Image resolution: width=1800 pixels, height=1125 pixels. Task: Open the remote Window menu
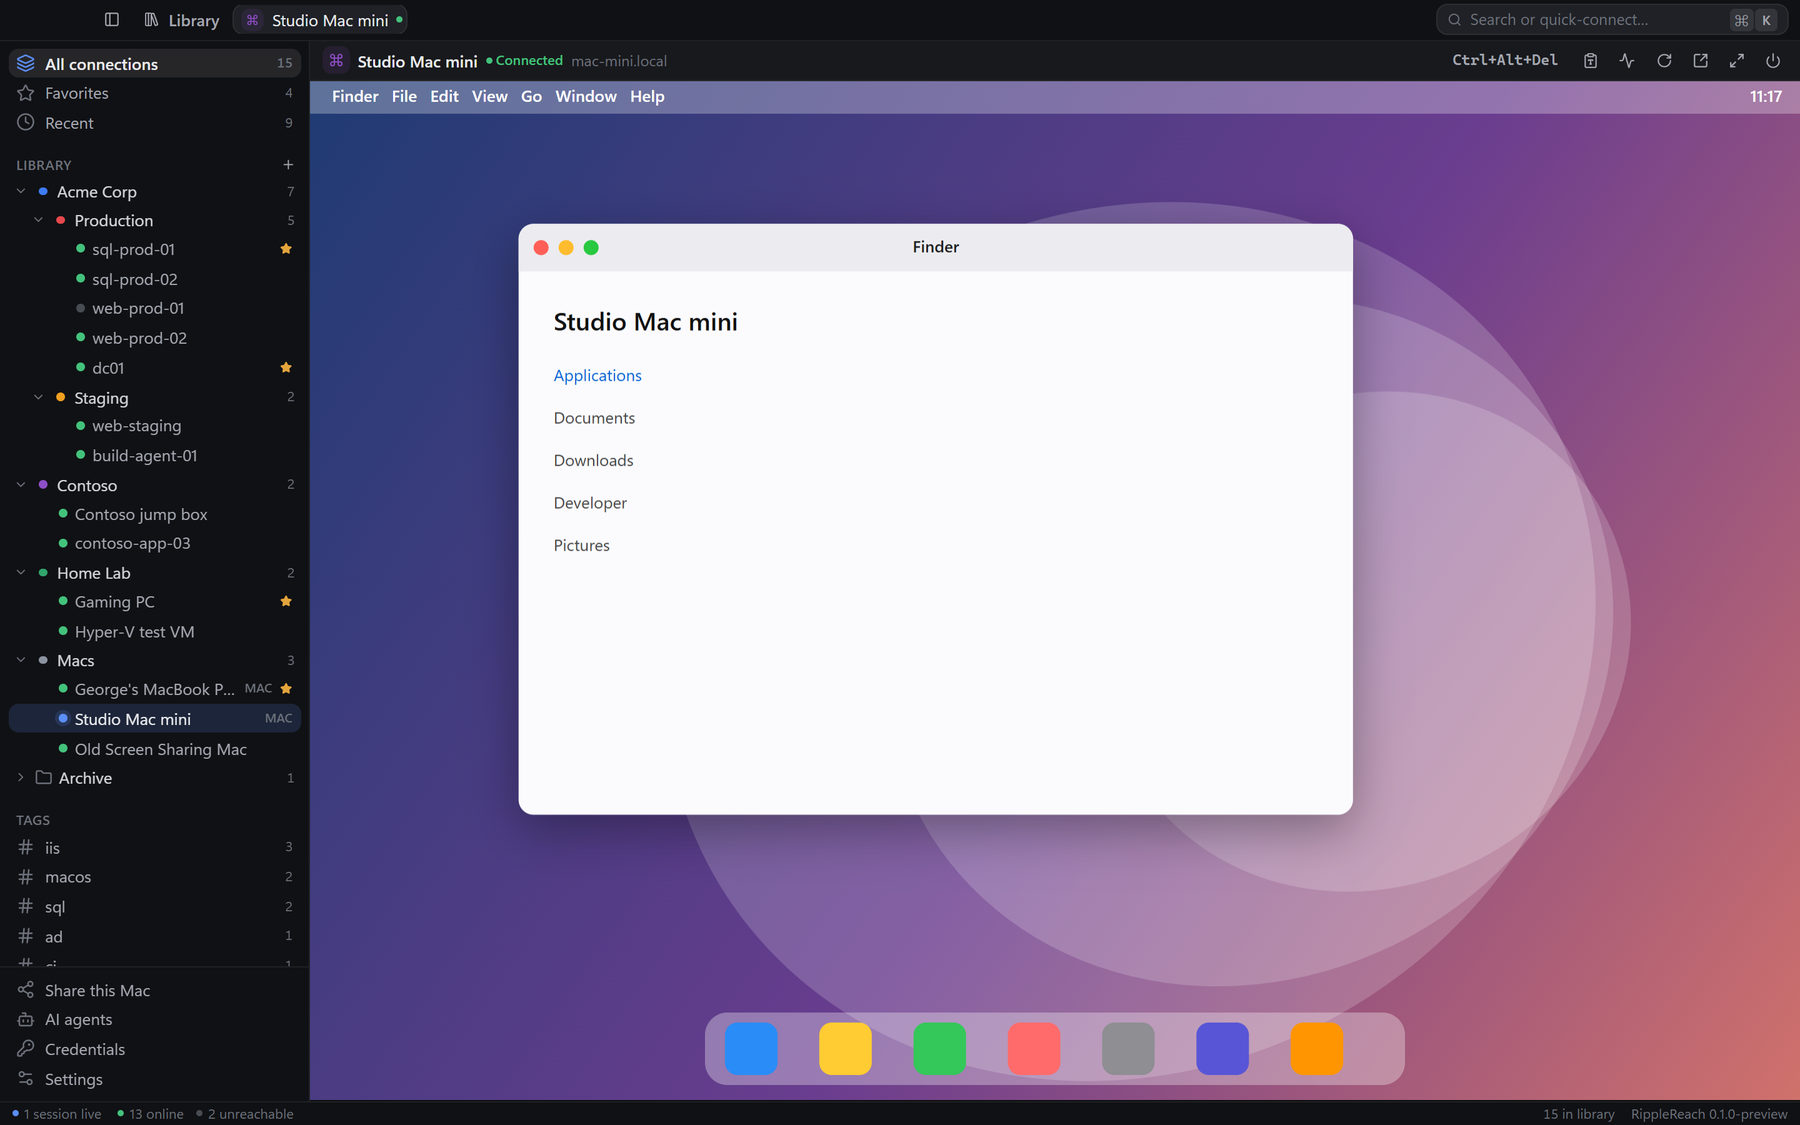[x=586, y=96]
